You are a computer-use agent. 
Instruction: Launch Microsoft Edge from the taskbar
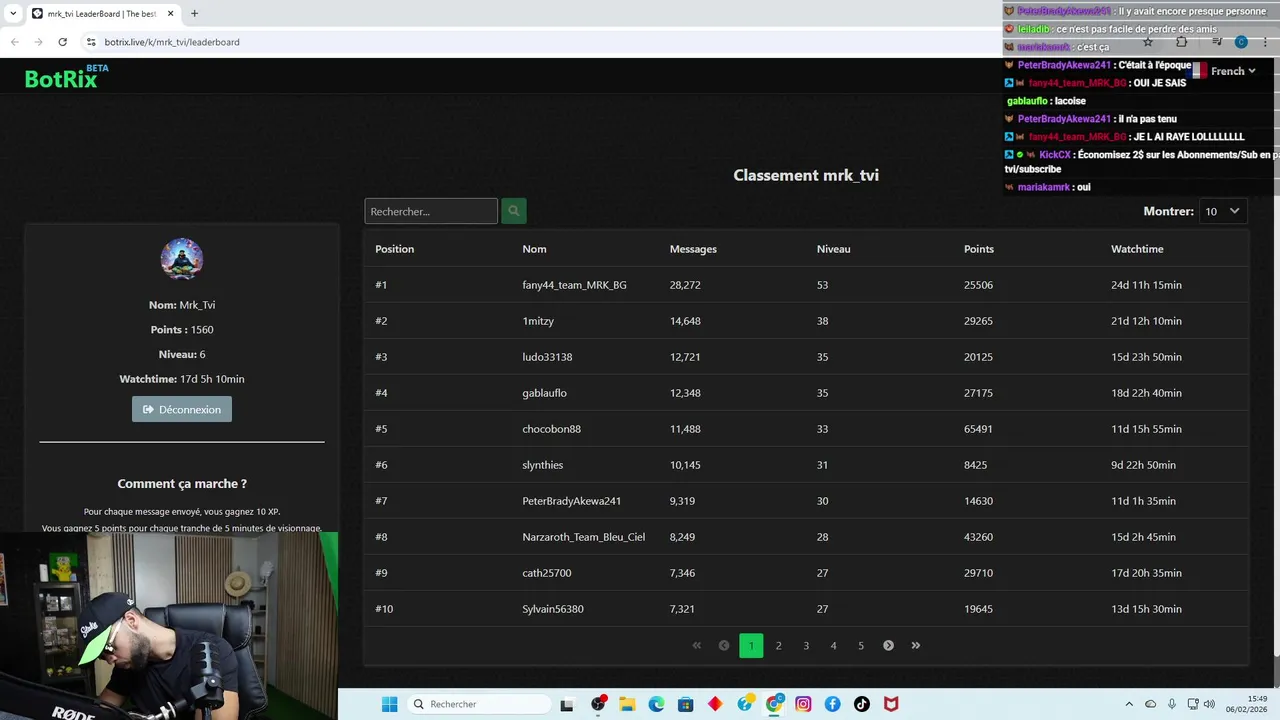[x=656, y=704]
